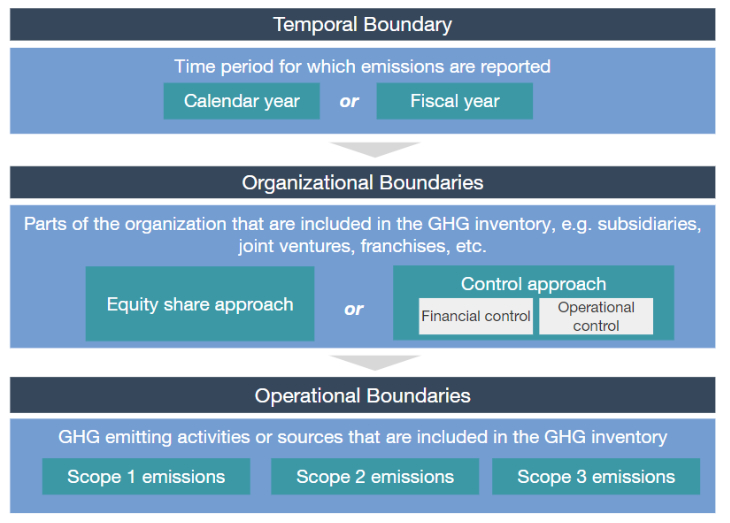Image resolution: width=730 pixels, height=523 pixels.
Task: Select the Scope 2 emissions box
Action: pos(375,476)
